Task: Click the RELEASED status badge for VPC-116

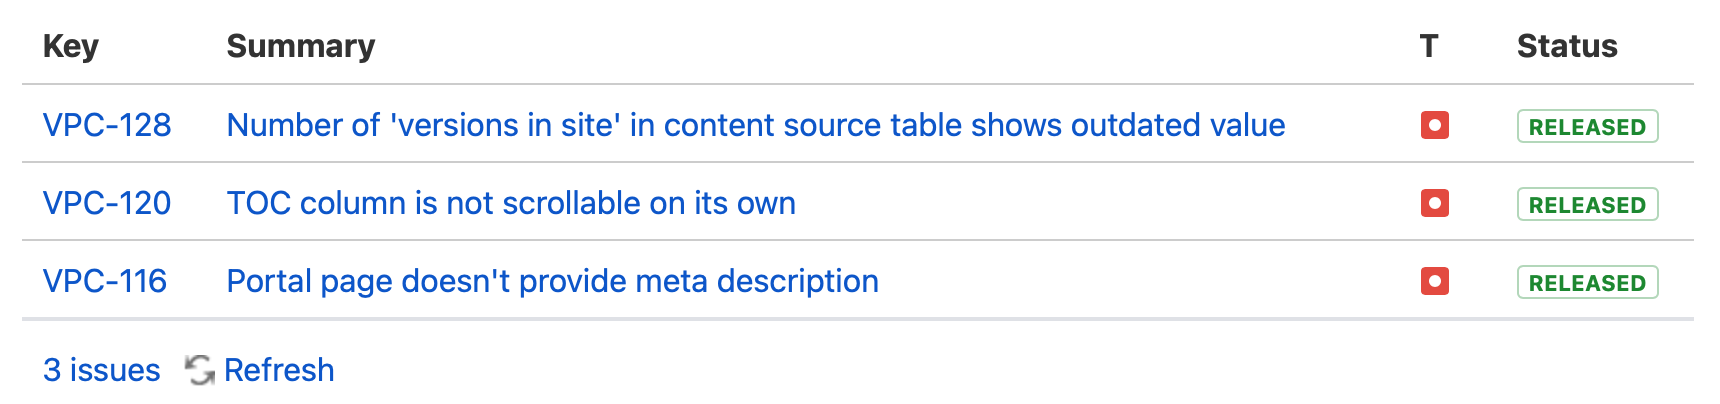Action: coord(1587,282)
